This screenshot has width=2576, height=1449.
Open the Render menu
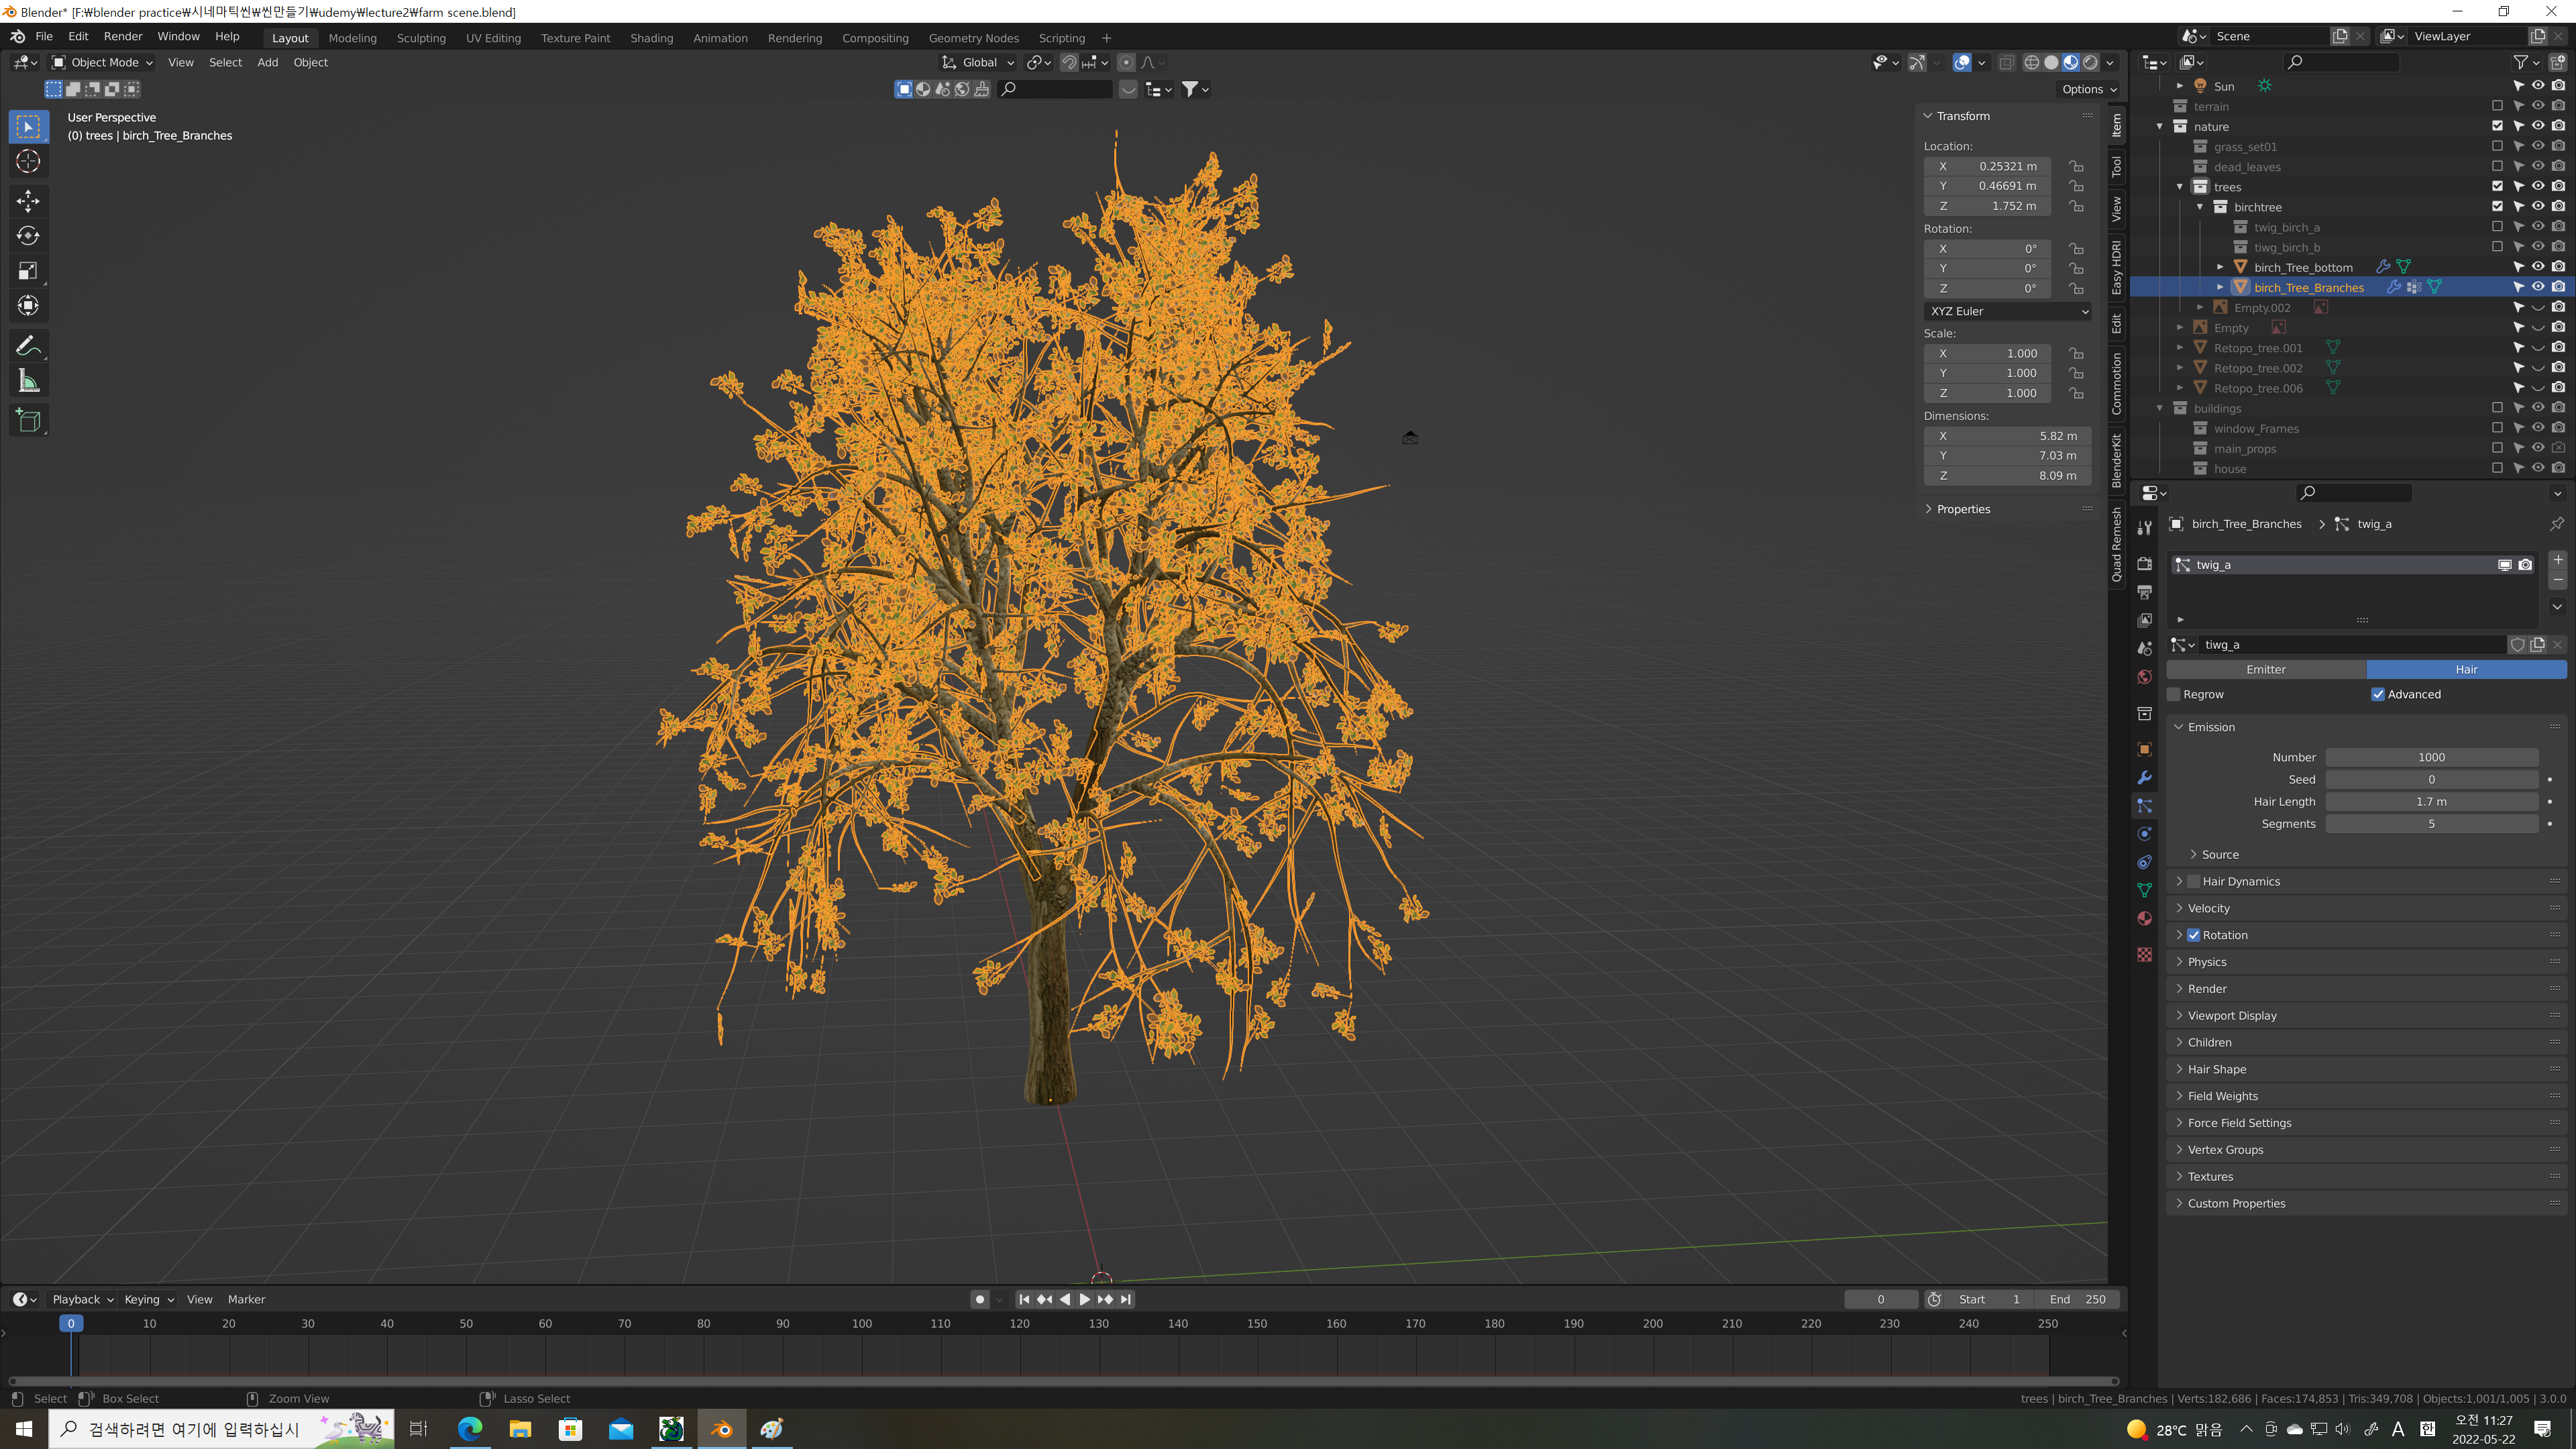pos(123,36)
